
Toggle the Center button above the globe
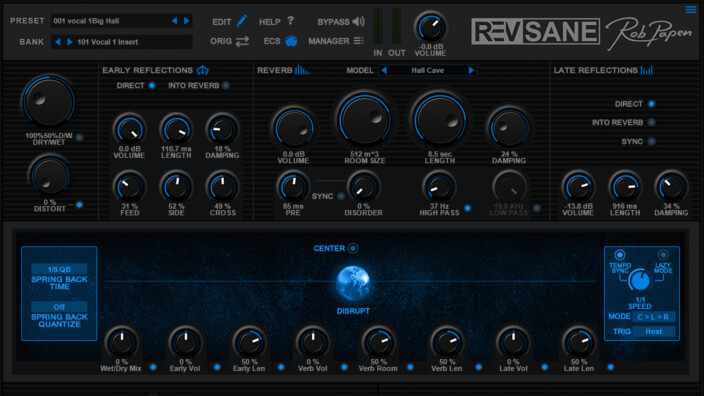353,248
